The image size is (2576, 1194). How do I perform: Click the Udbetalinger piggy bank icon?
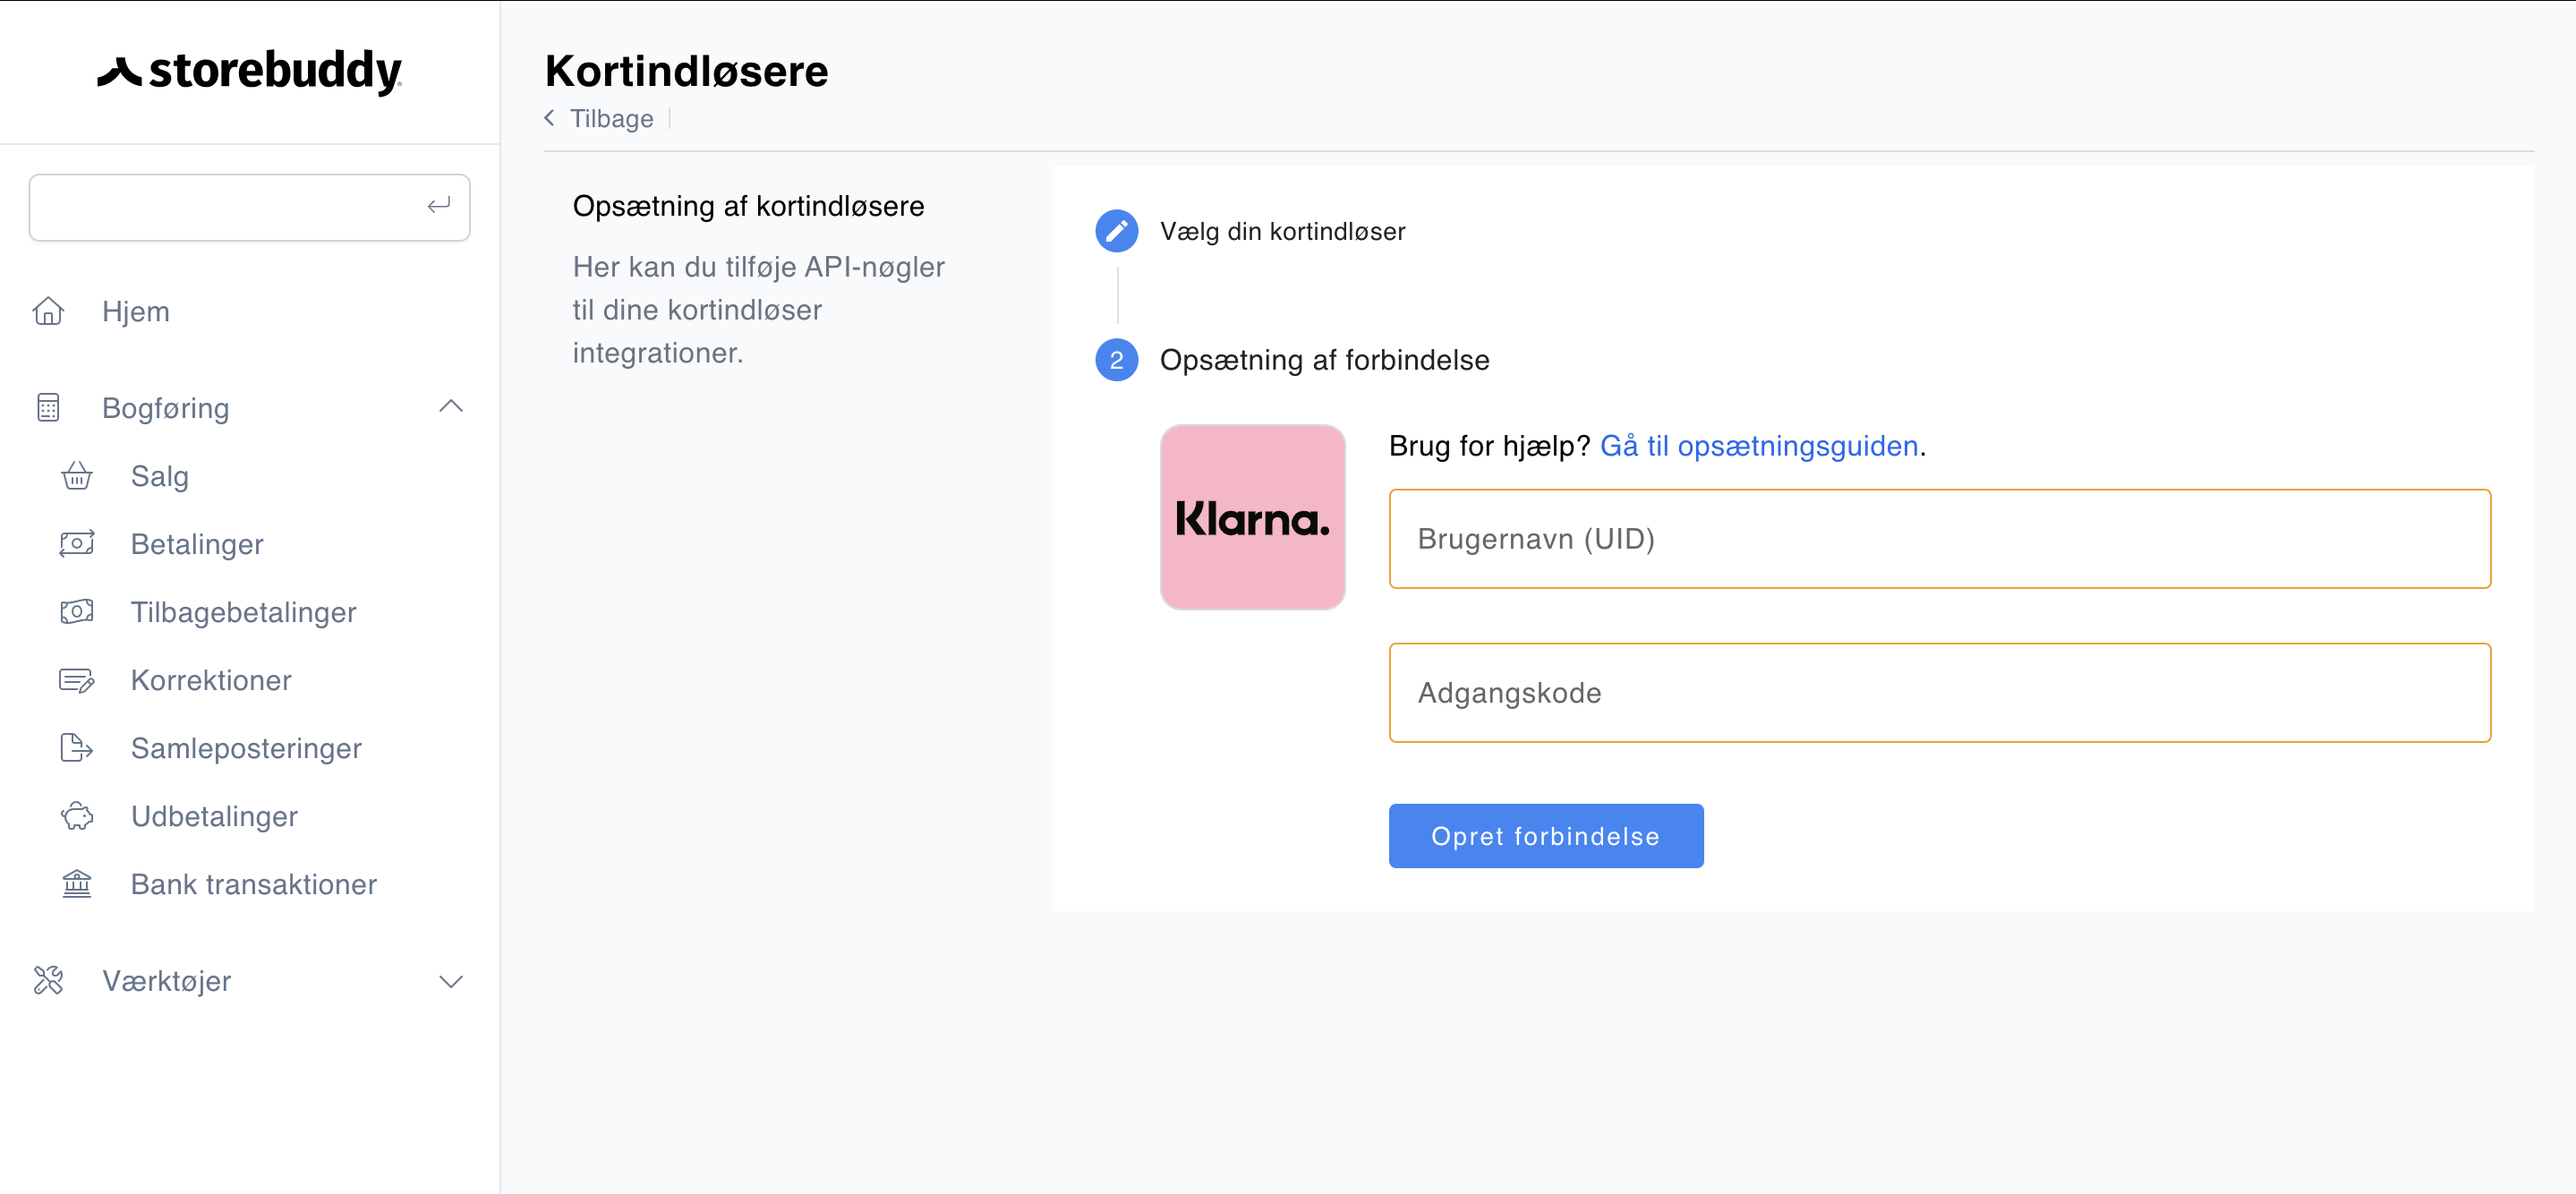tap(77, 816)
